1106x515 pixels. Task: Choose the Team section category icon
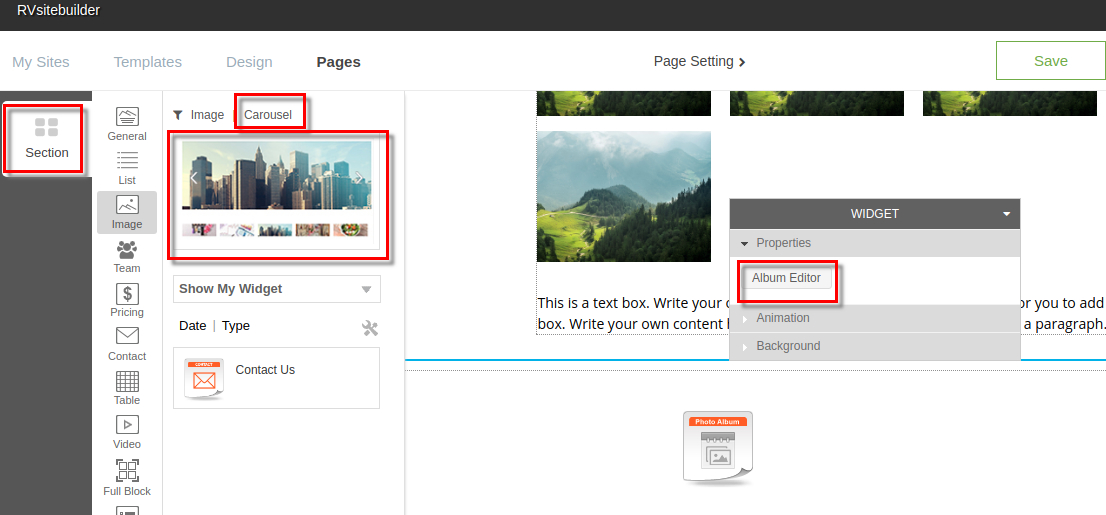pyautogui.click(x=127, y=250)
